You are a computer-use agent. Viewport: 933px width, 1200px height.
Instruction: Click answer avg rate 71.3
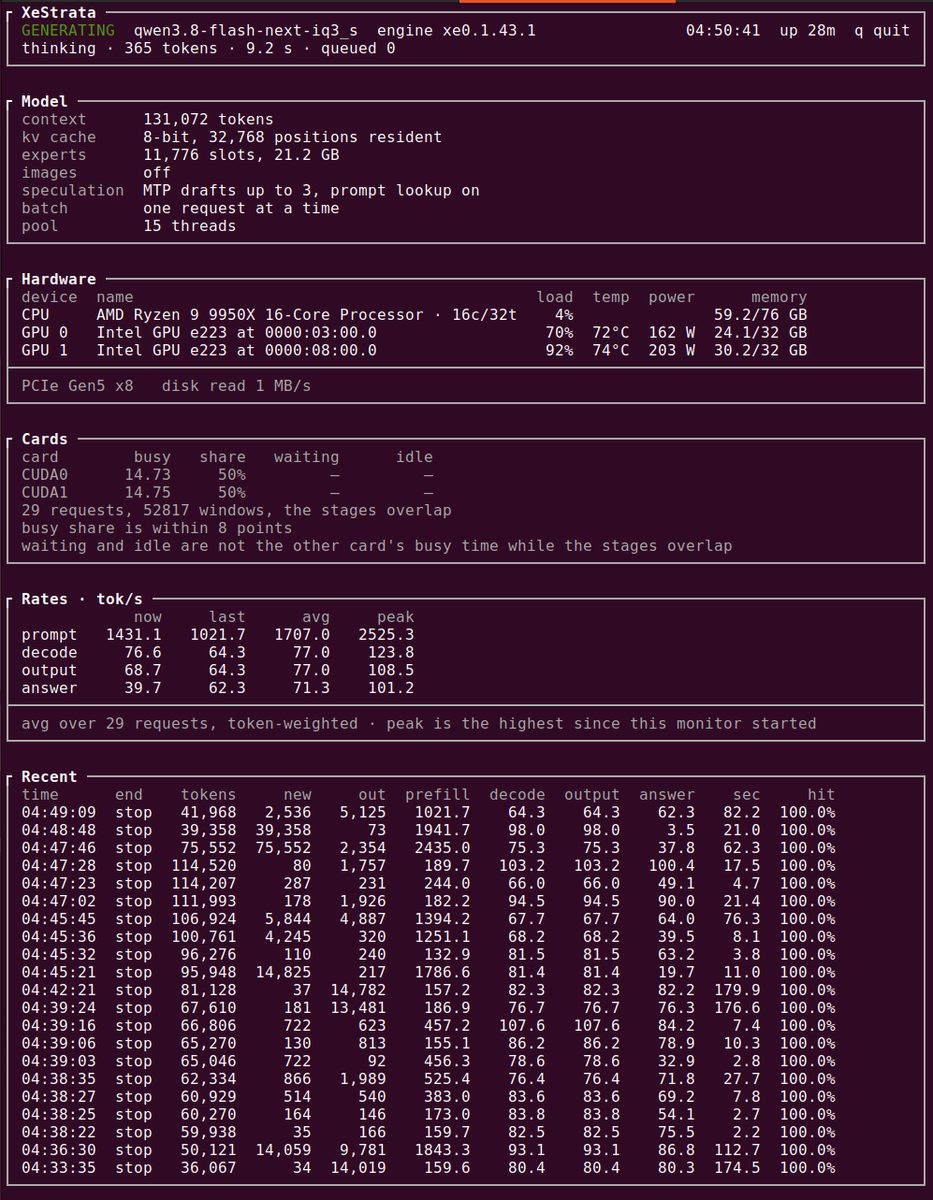click(x=311, y=688)
